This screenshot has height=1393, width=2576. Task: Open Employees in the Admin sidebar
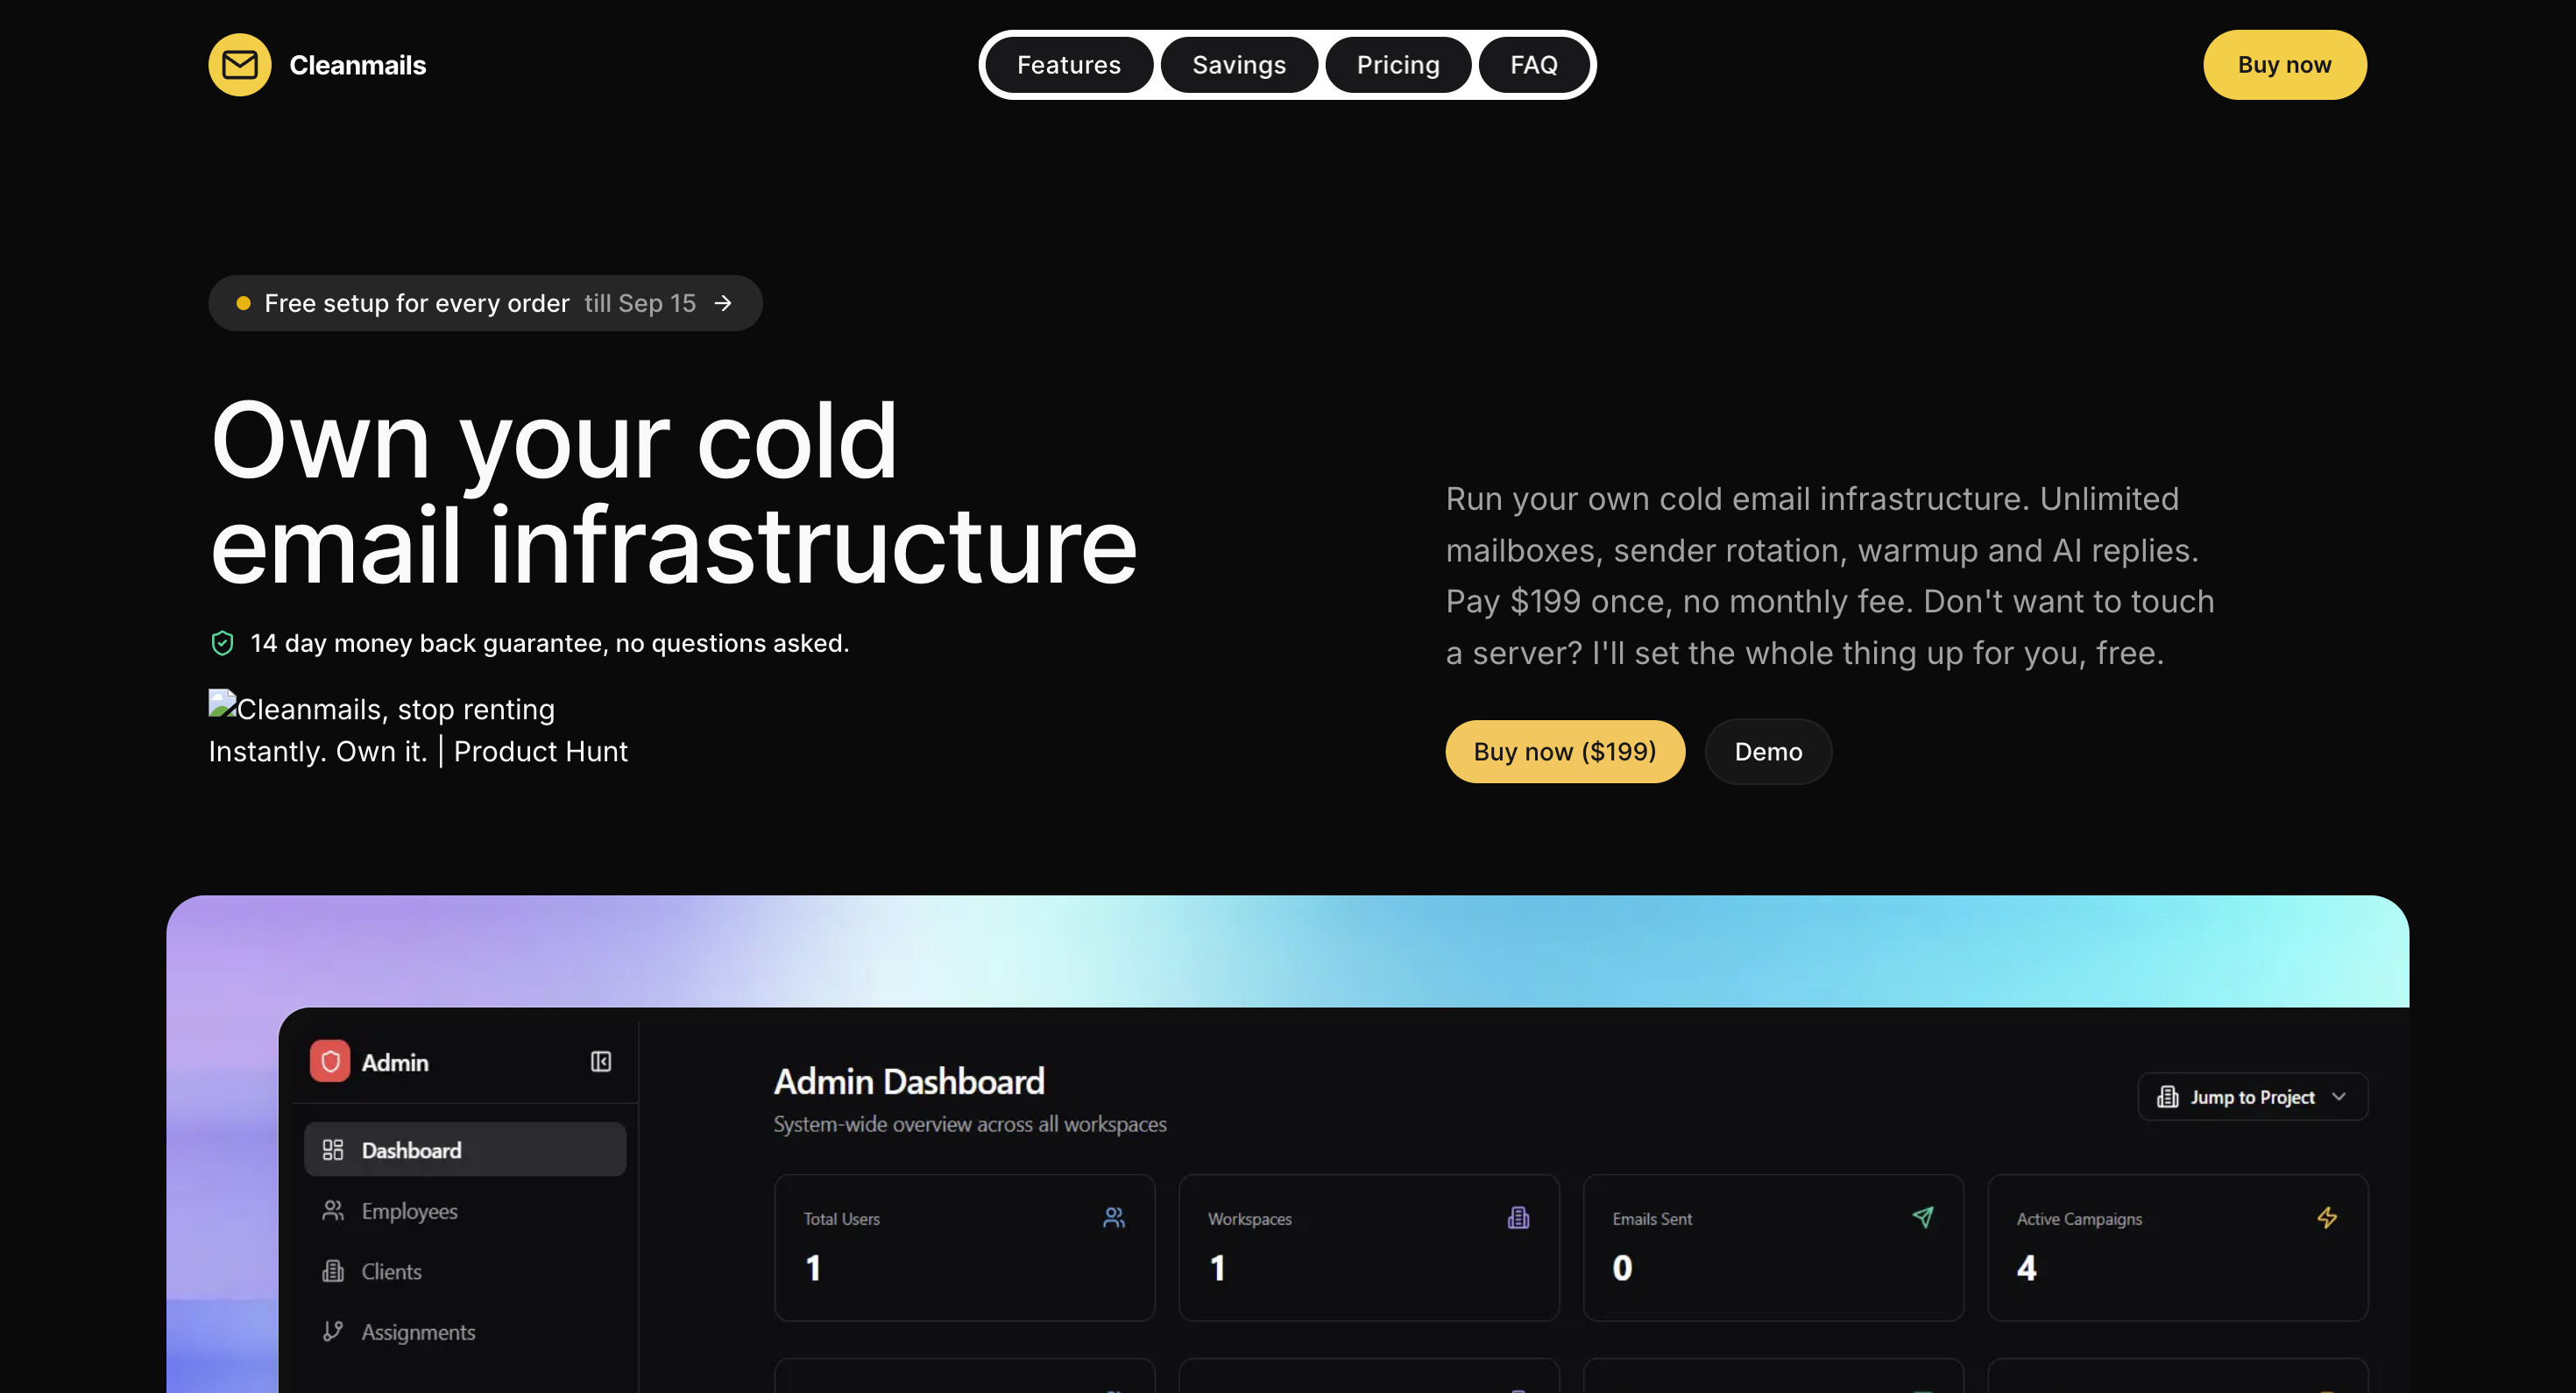click(x=465, y=1211)
